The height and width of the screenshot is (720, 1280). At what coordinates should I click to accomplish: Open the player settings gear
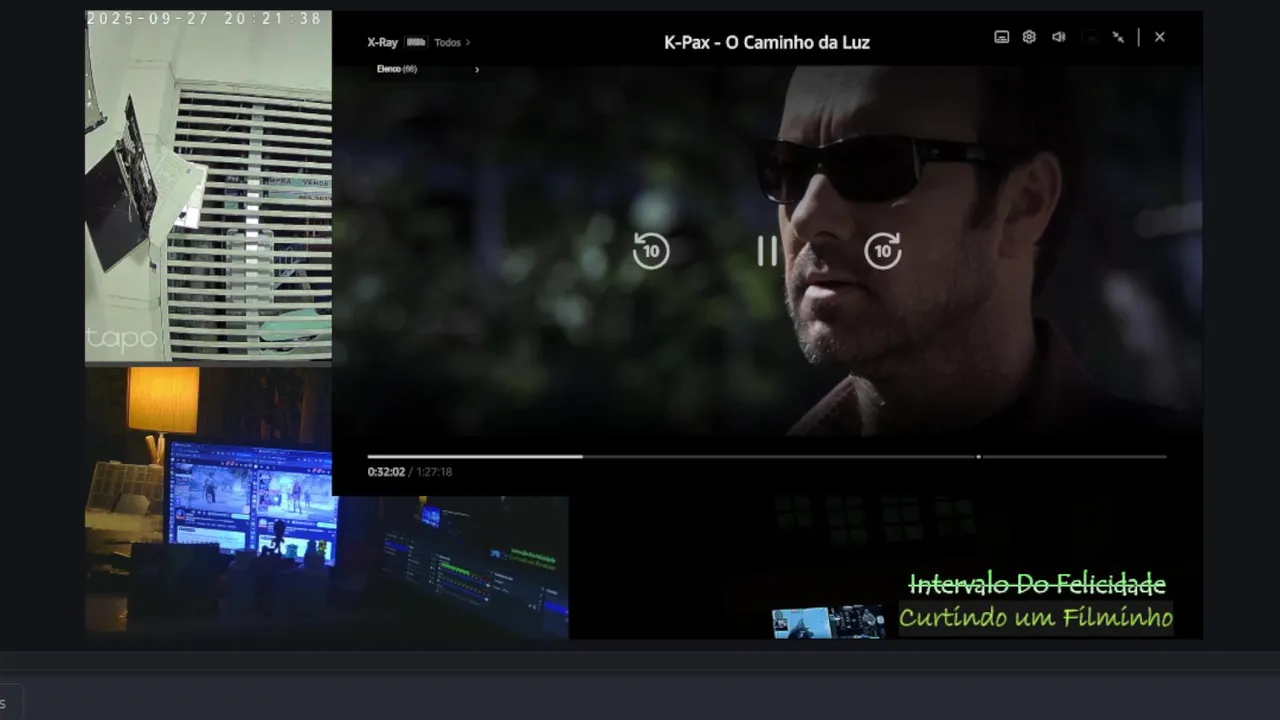tap(1029, 37)
